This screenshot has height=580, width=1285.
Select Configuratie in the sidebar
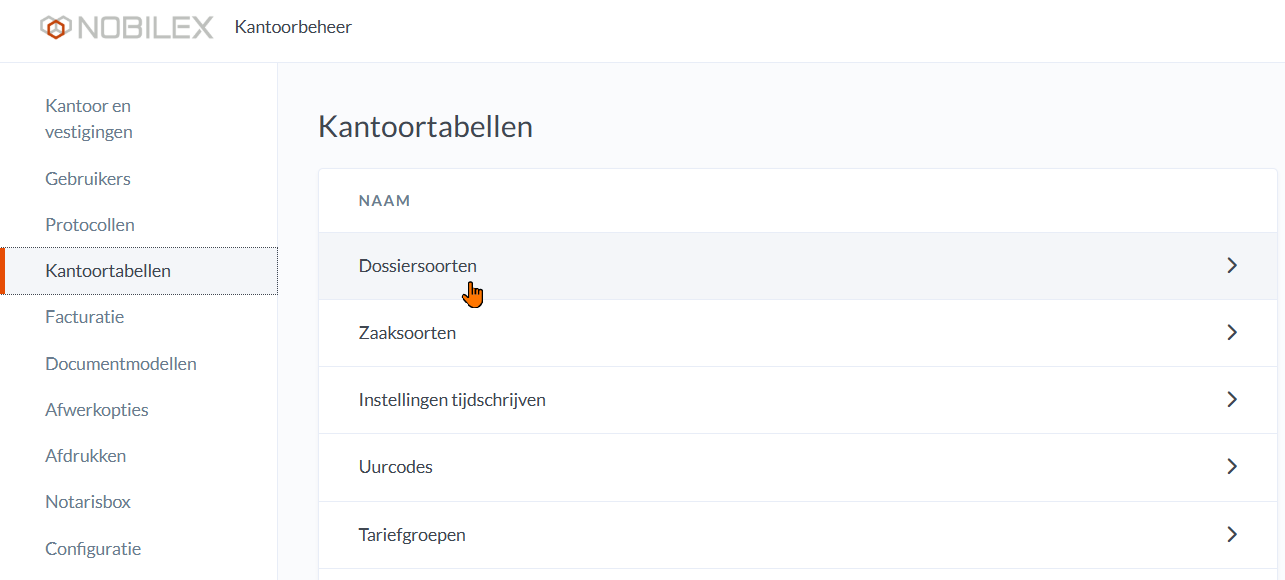(x=93, y=549)
